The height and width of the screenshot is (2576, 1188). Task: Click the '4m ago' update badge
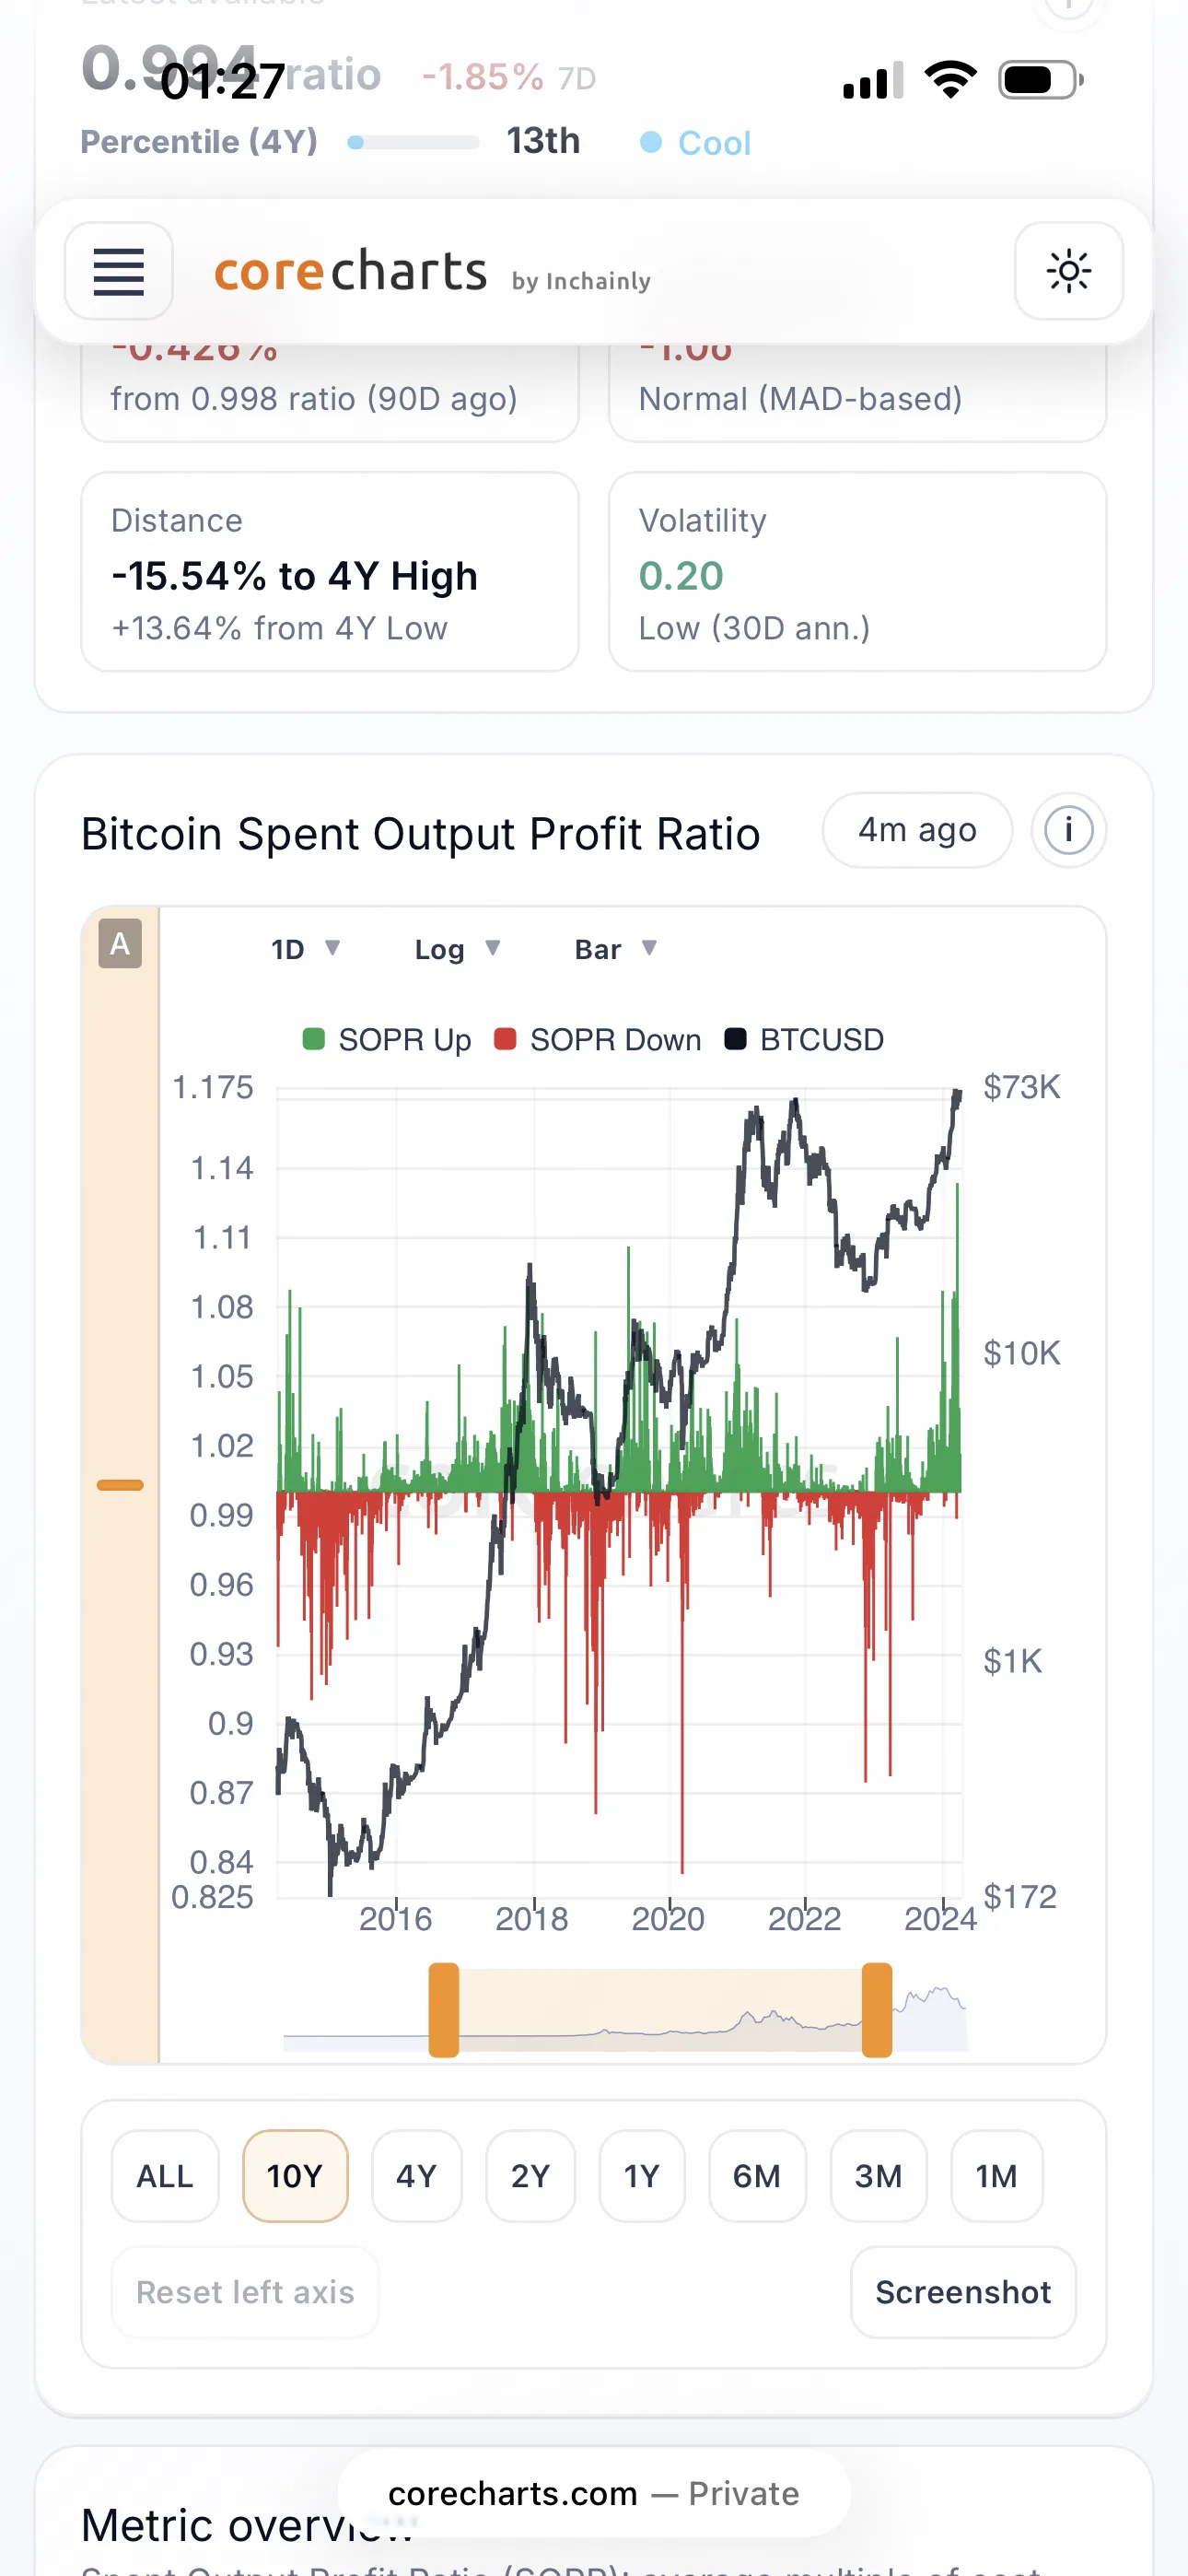[x=917, y=830]
